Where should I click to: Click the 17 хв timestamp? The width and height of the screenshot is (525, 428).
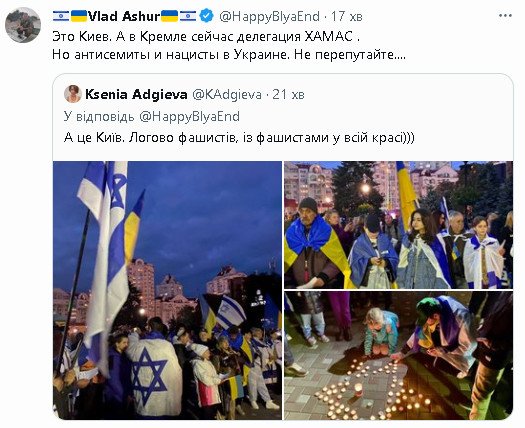point(347,16)
